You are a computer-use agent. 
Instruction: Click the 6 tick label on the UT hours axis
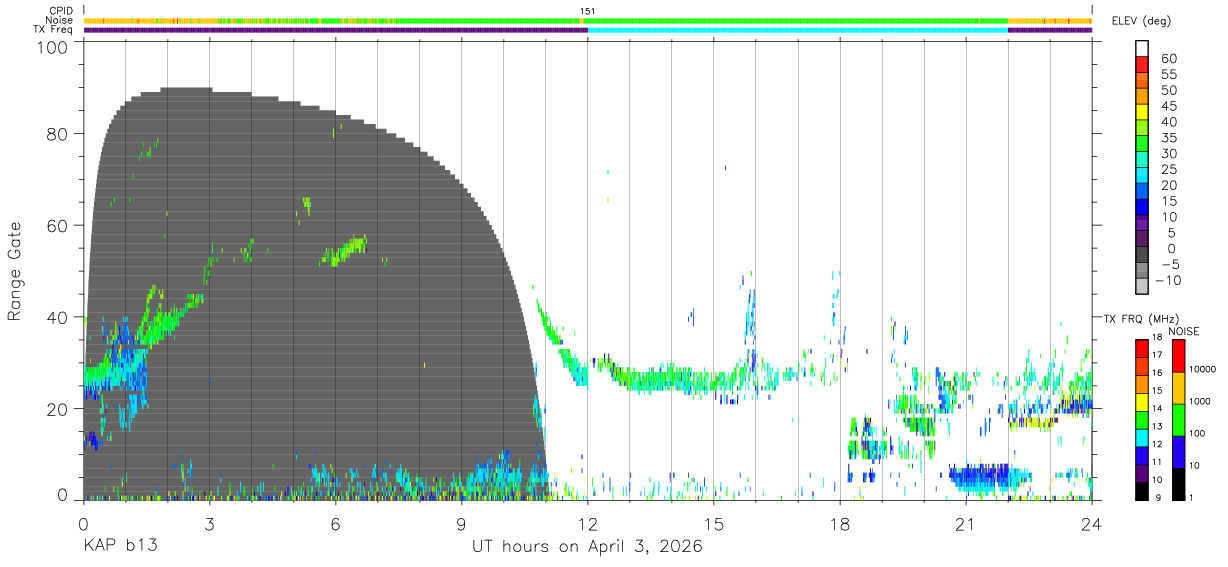click(x=335, y=524)
